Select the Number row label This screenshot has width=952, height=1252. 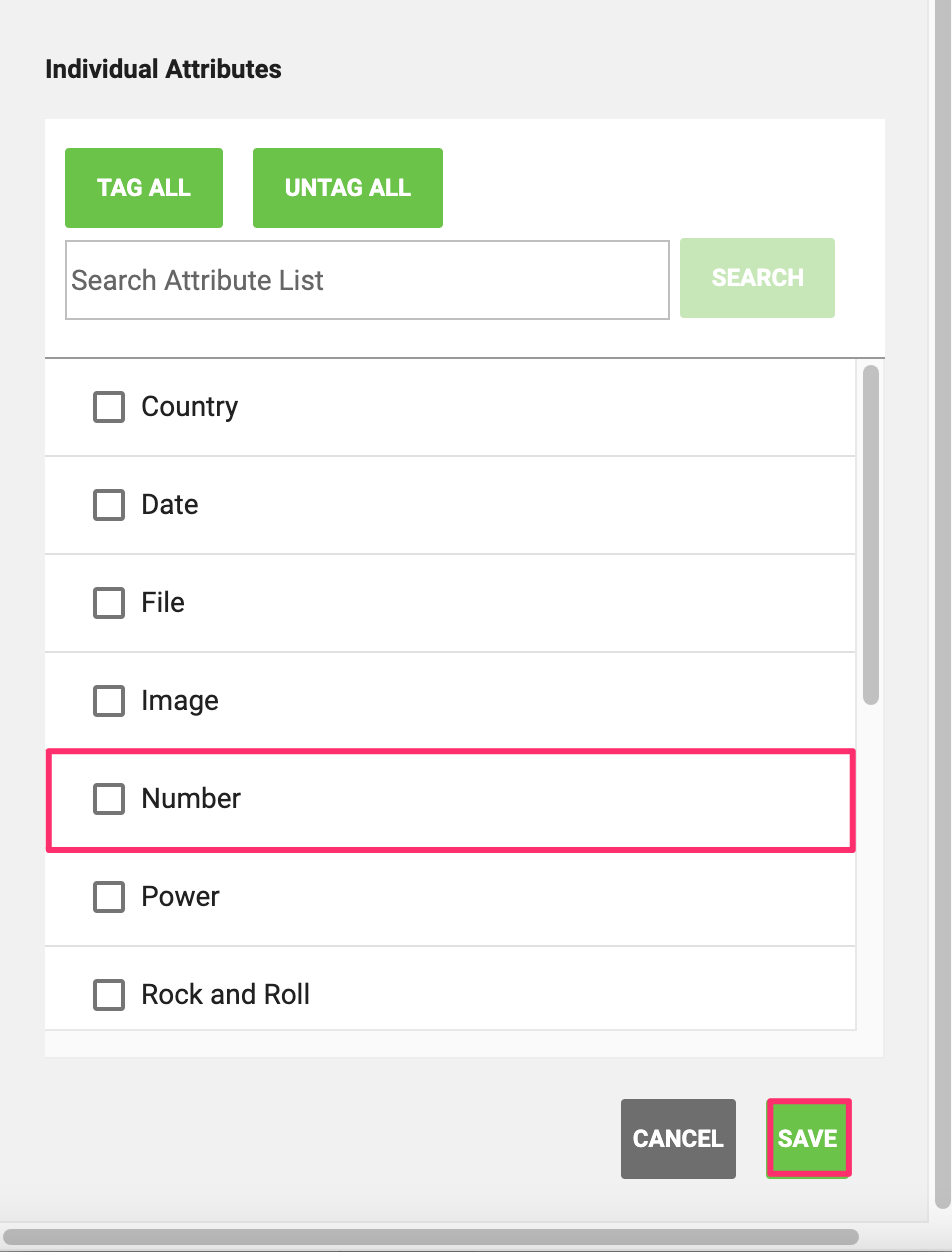point(191,799)
